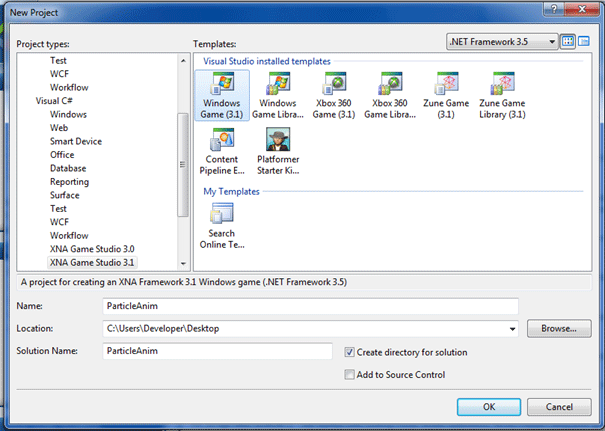This screenshot has width=605, height=431.
Task: Open the .NET Framework 3.5 dropdown
Action: [x=502, y=41]
